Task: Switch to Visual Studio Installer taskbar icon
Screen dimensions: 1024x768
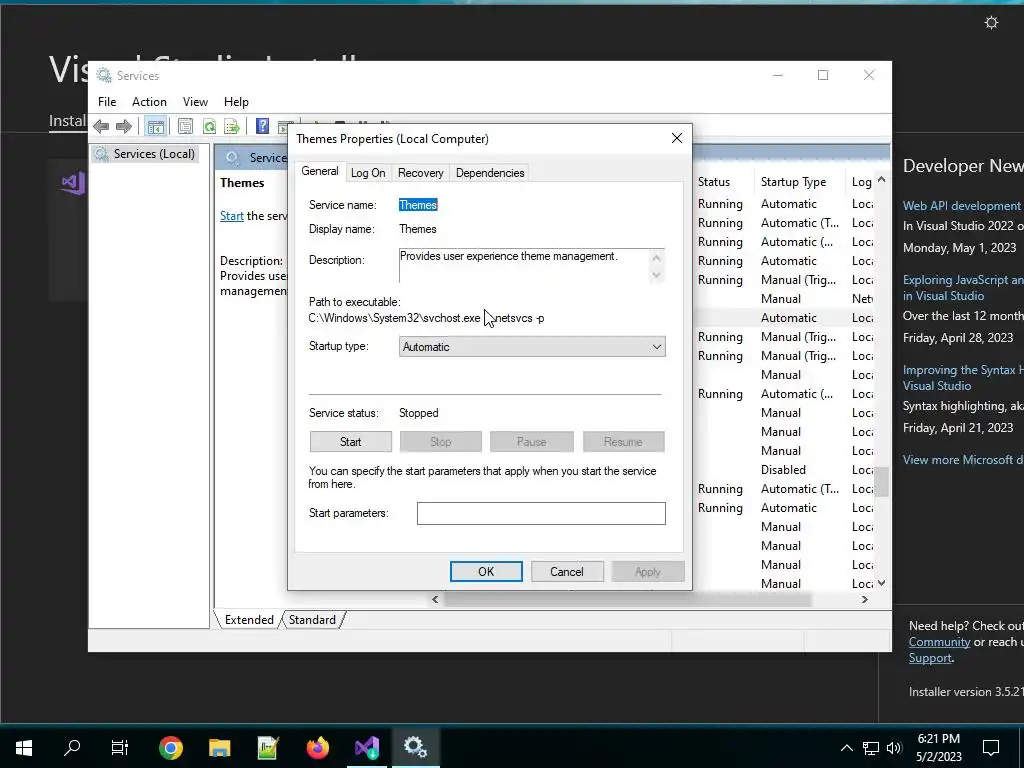Action: (x=366, y=747)
